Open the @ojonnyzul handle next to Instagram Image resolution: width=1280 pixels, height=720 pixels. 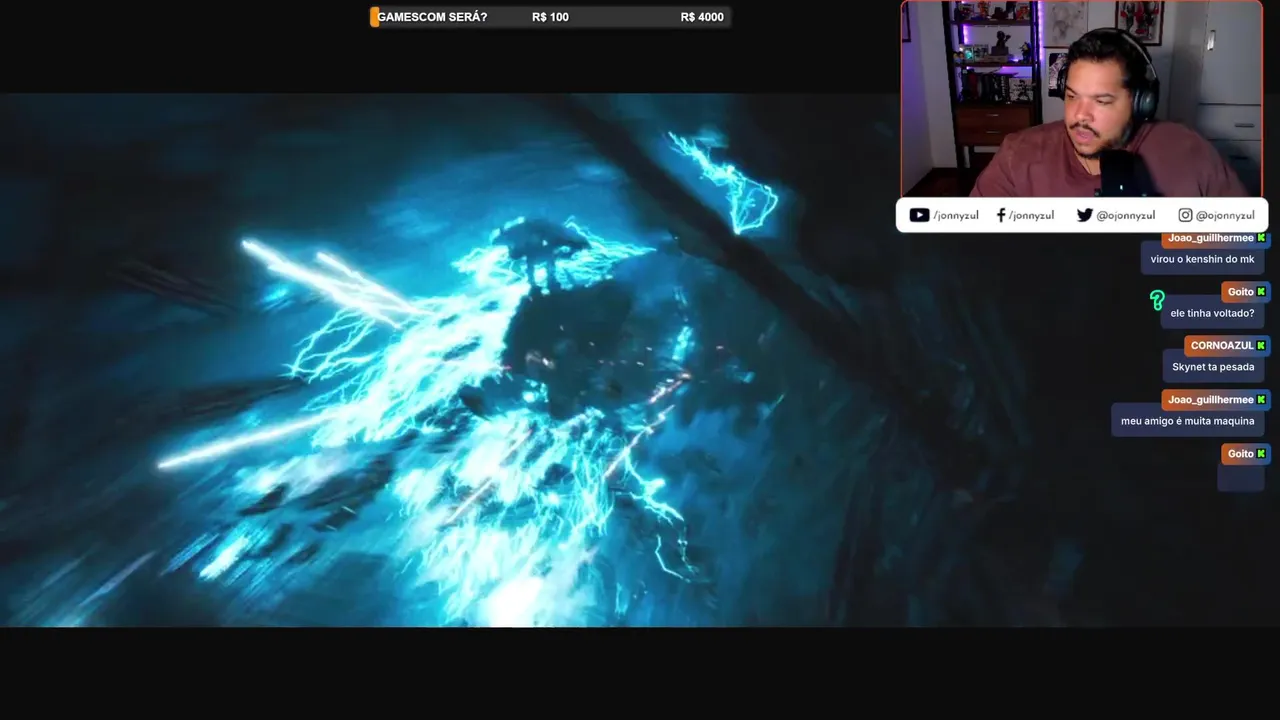coord(1225,215)
